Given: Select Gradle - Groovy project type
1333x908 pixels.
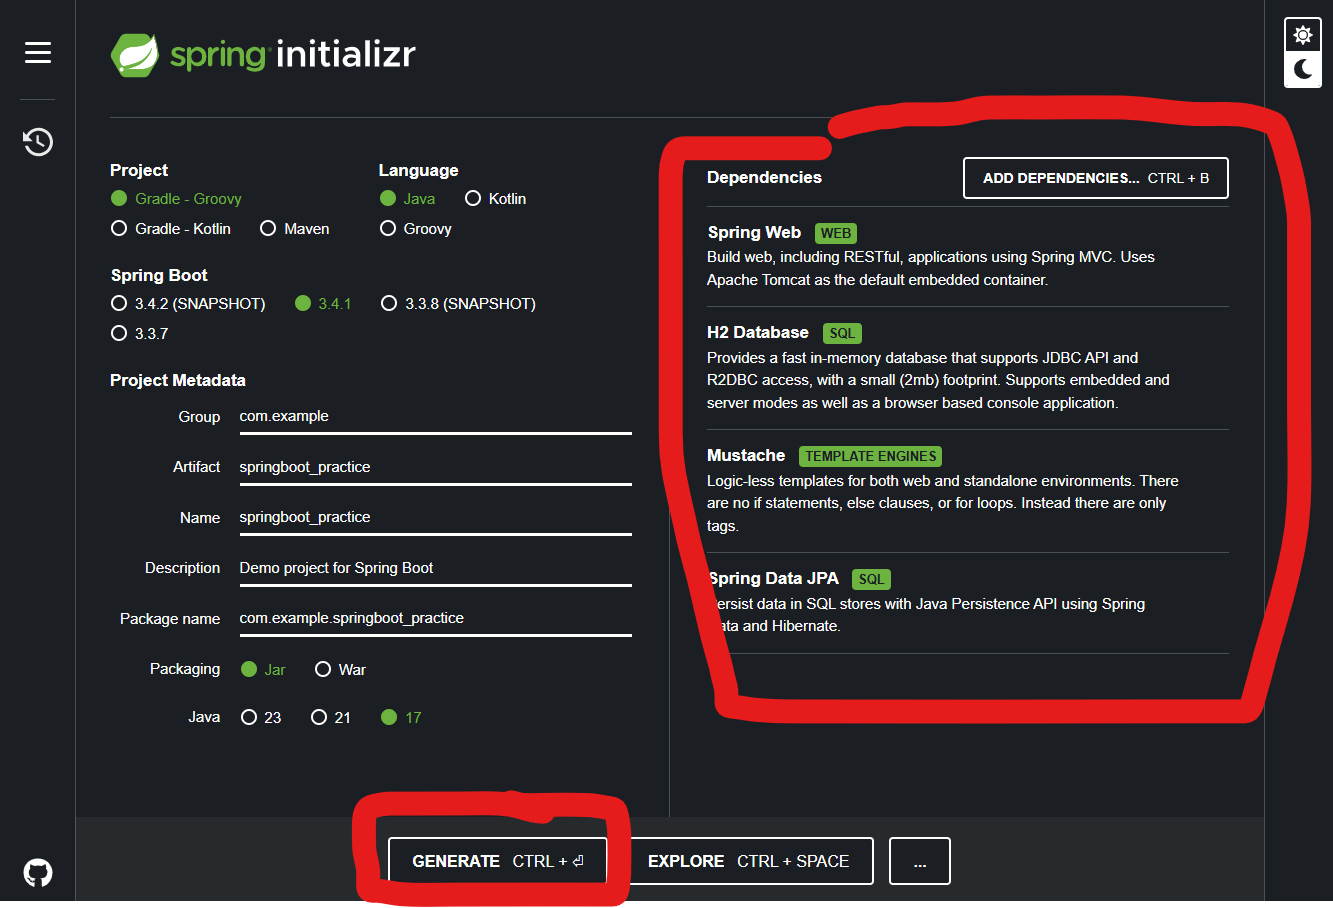Looking at the screenshot, I should pos(176,199).
